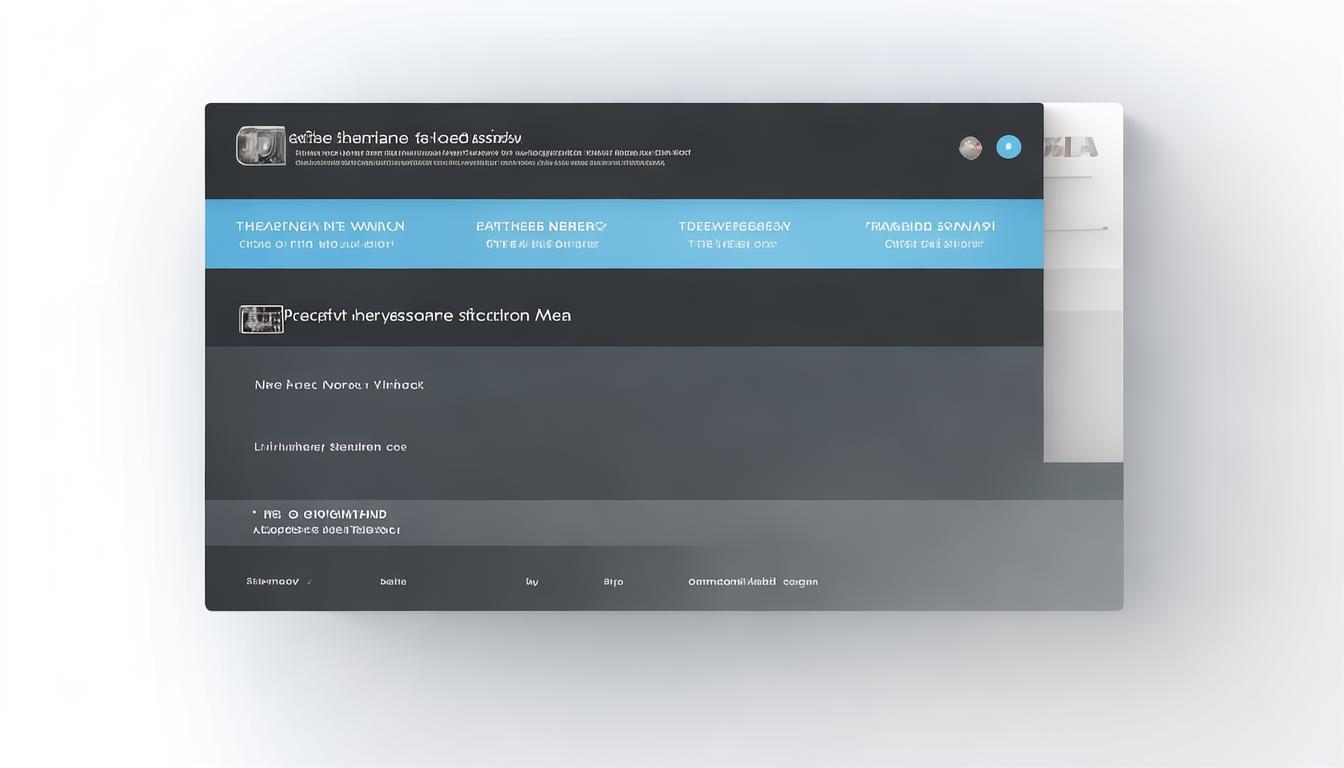Switch to the second blue navigation tab
The height and width of the screenshot is (768, 1344).
point(541,234)
